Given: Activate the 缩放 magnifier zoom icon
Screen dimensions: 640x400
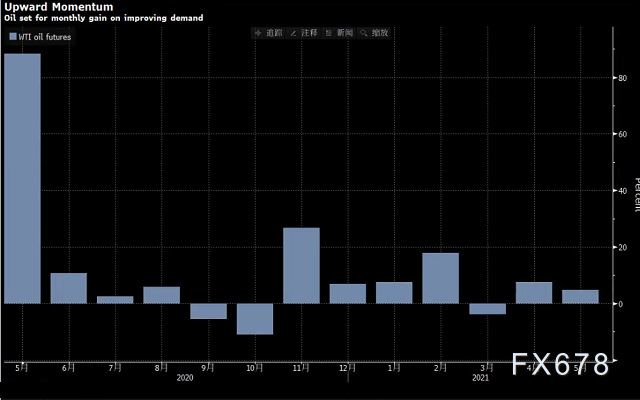Looking at the screenshot, I should click(x=363, y=33).
